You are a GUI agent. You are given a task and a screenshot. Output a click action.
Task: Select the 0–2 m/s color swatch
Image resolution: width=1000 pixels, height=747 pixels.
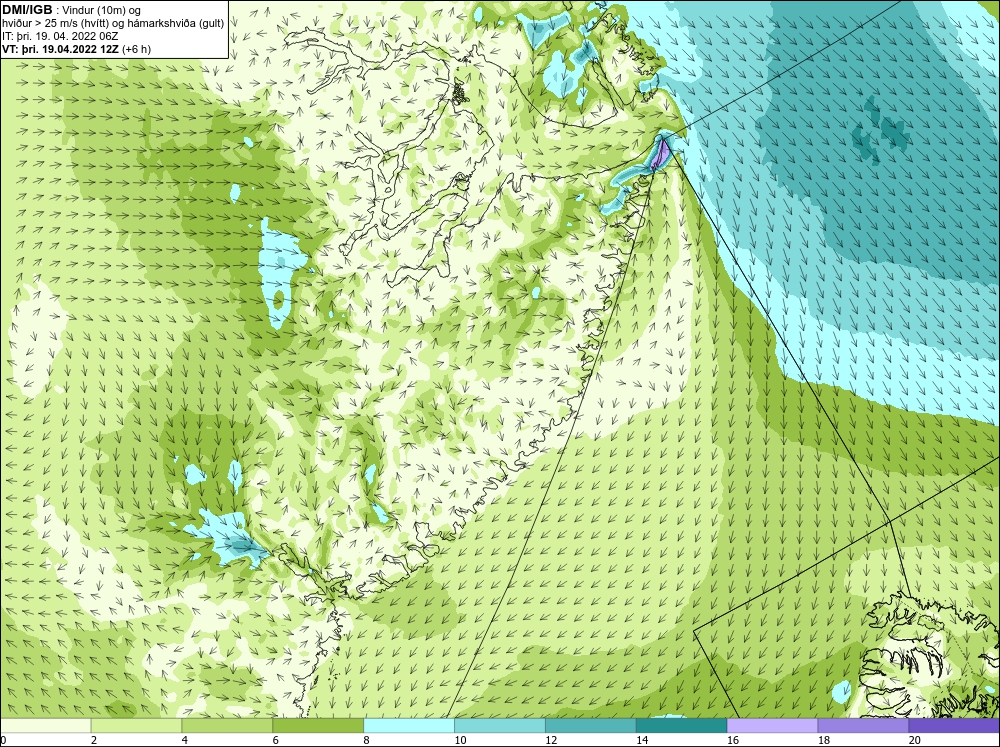(x=45, y=725)
